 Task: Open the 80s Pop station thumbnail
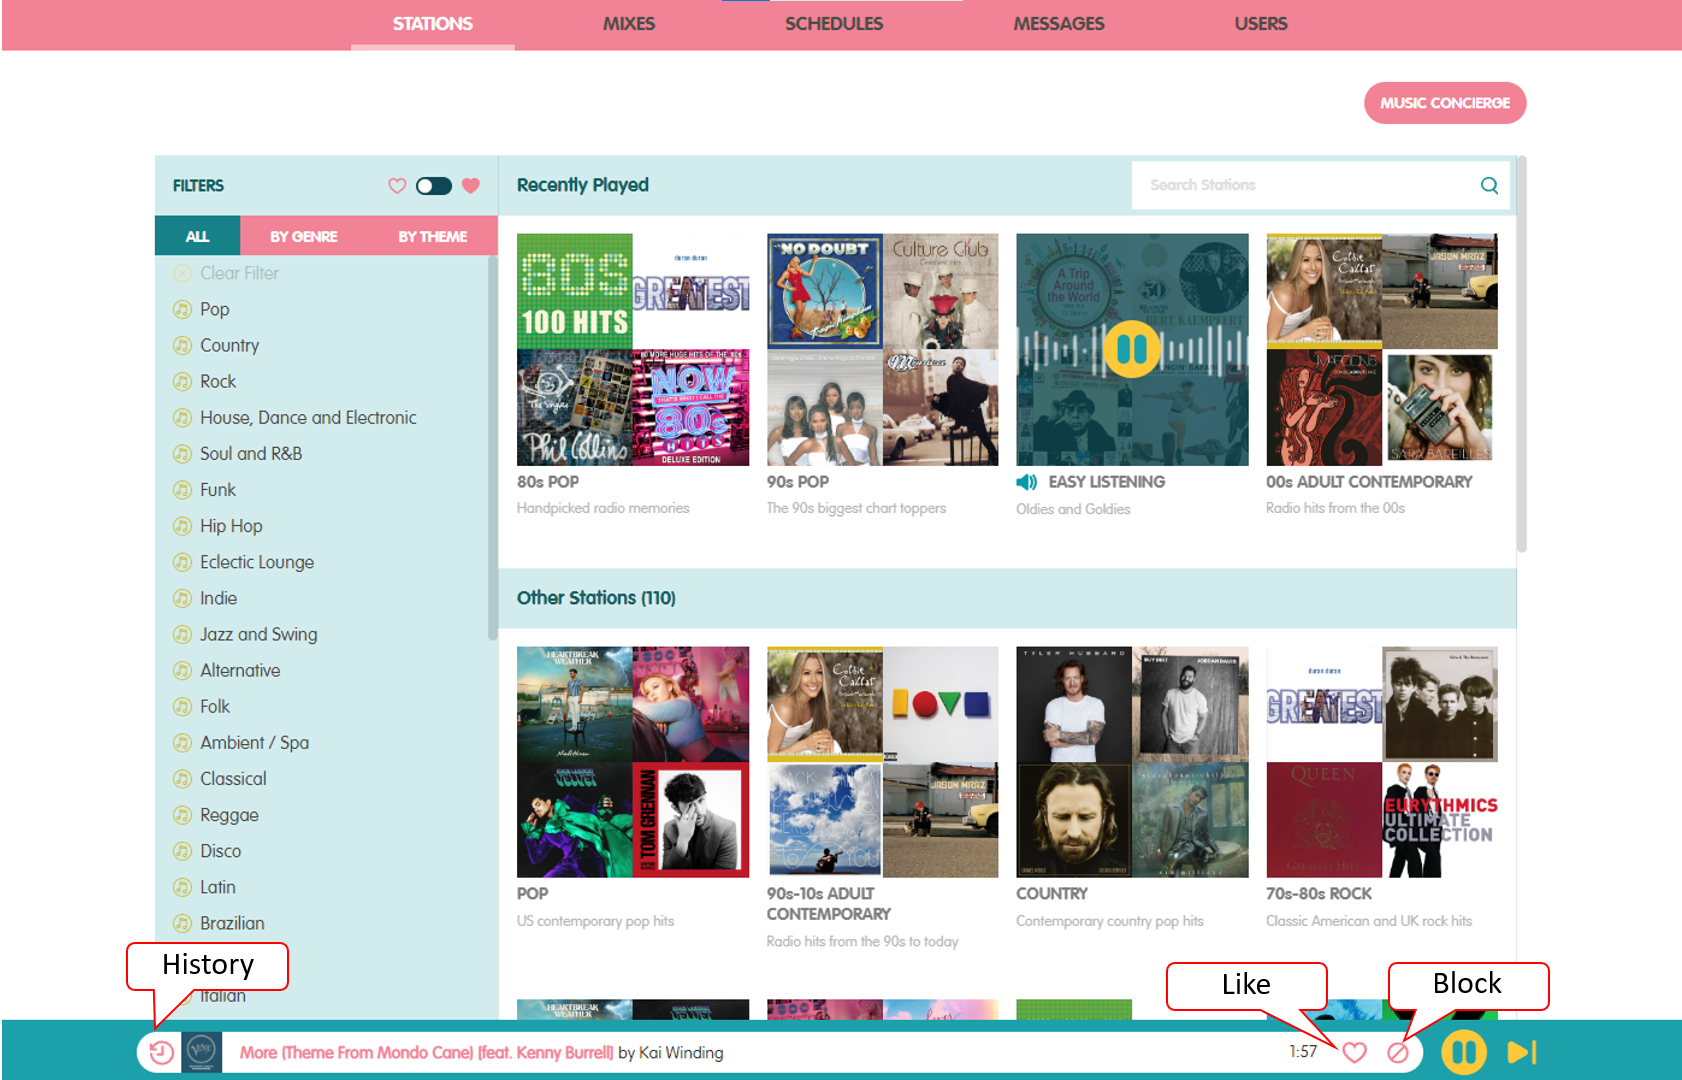[633, 350]
